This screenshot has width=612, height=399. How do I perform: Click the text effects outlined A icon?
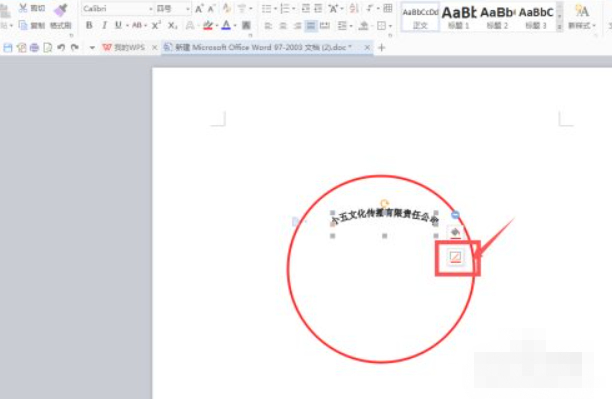(x=190, y=26)
